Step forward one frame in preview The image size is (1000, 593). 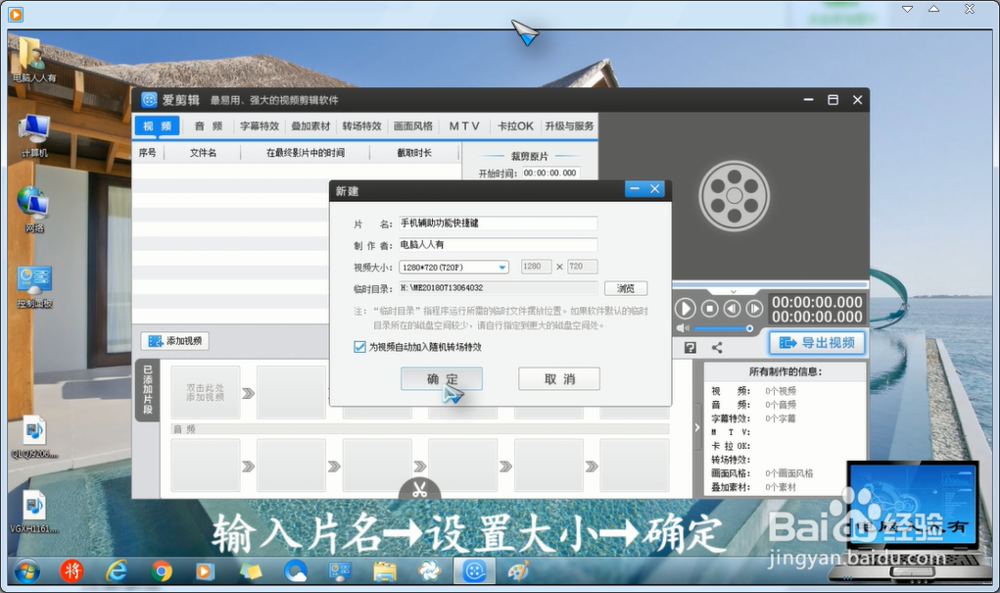pyautogui.click(x=755, y=308)
